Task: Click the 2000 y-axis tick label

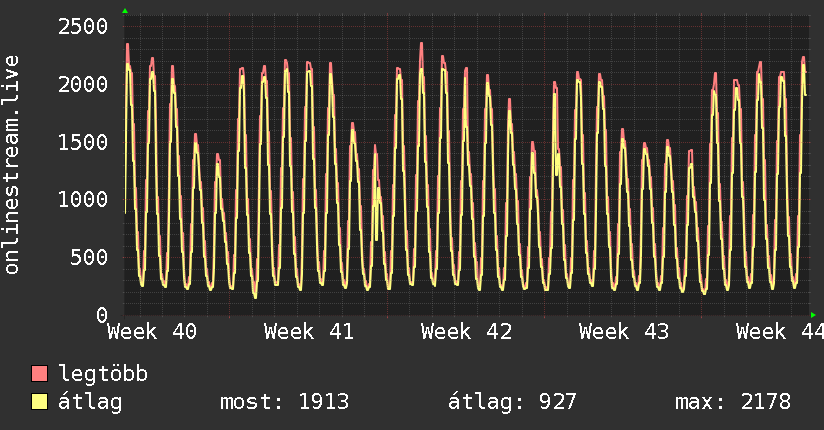Action: click(x=83, y=84)
